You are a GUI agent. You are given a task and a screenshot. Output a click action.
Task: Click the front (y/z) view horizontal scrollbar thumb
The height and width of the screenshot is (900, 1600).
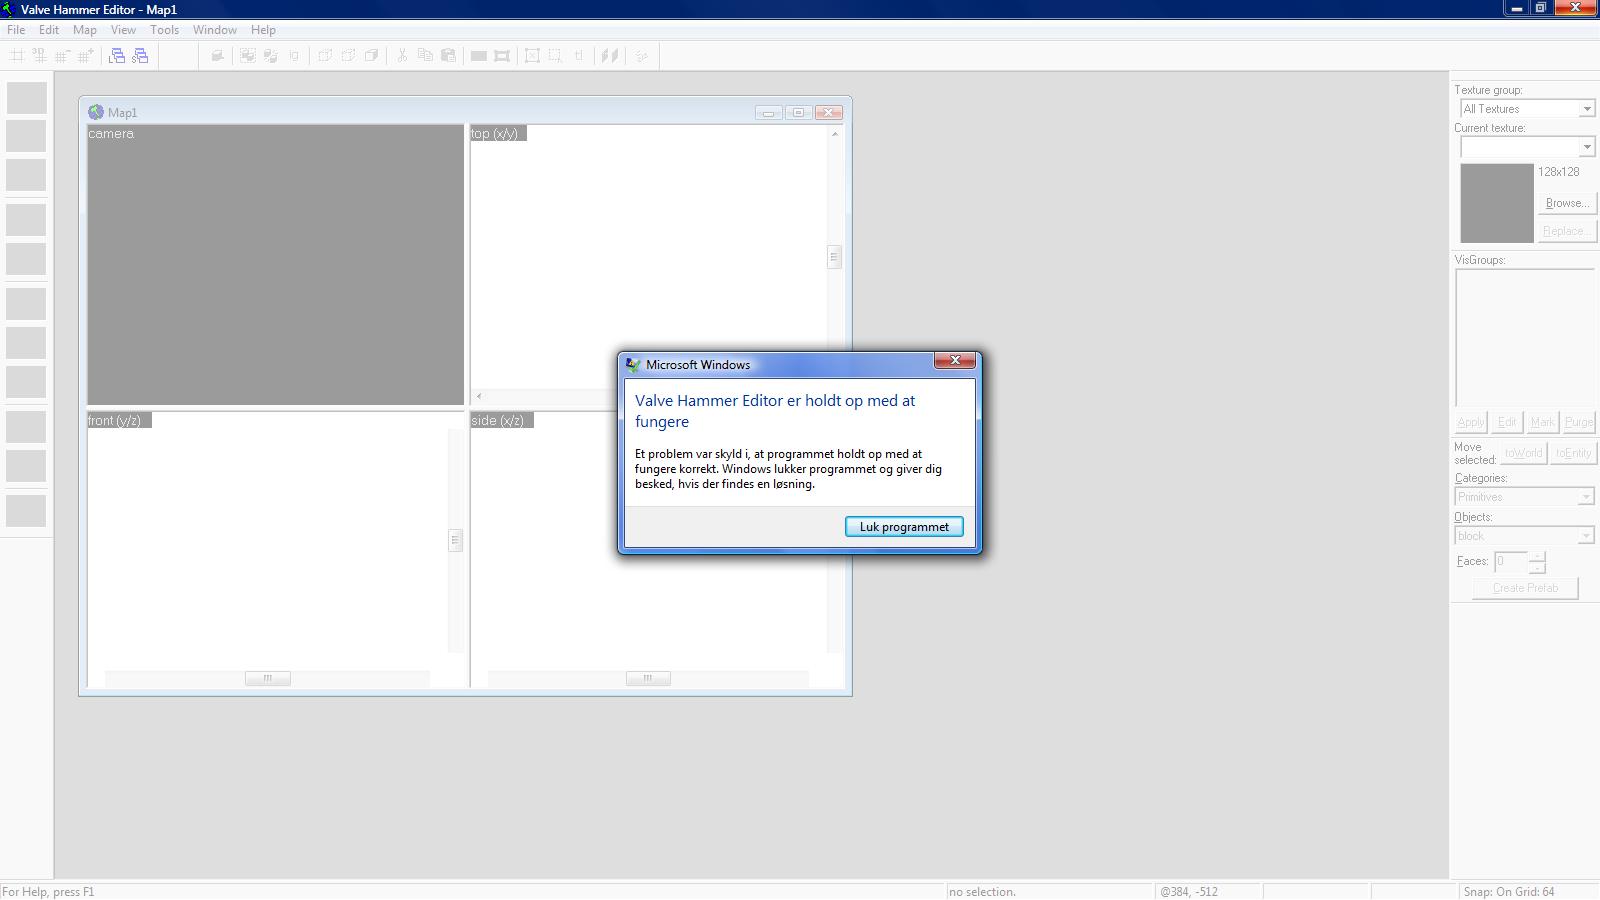click(x=268, y=678)
